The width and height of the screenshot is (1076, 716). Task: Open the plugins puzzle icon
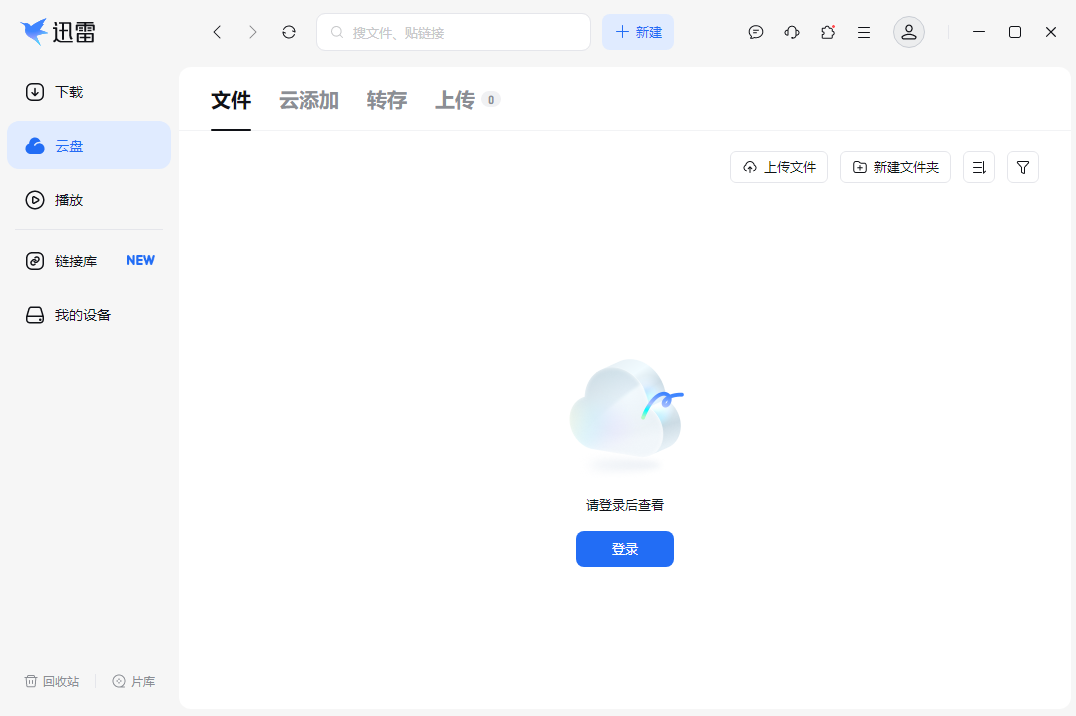[x=828, y=32]
